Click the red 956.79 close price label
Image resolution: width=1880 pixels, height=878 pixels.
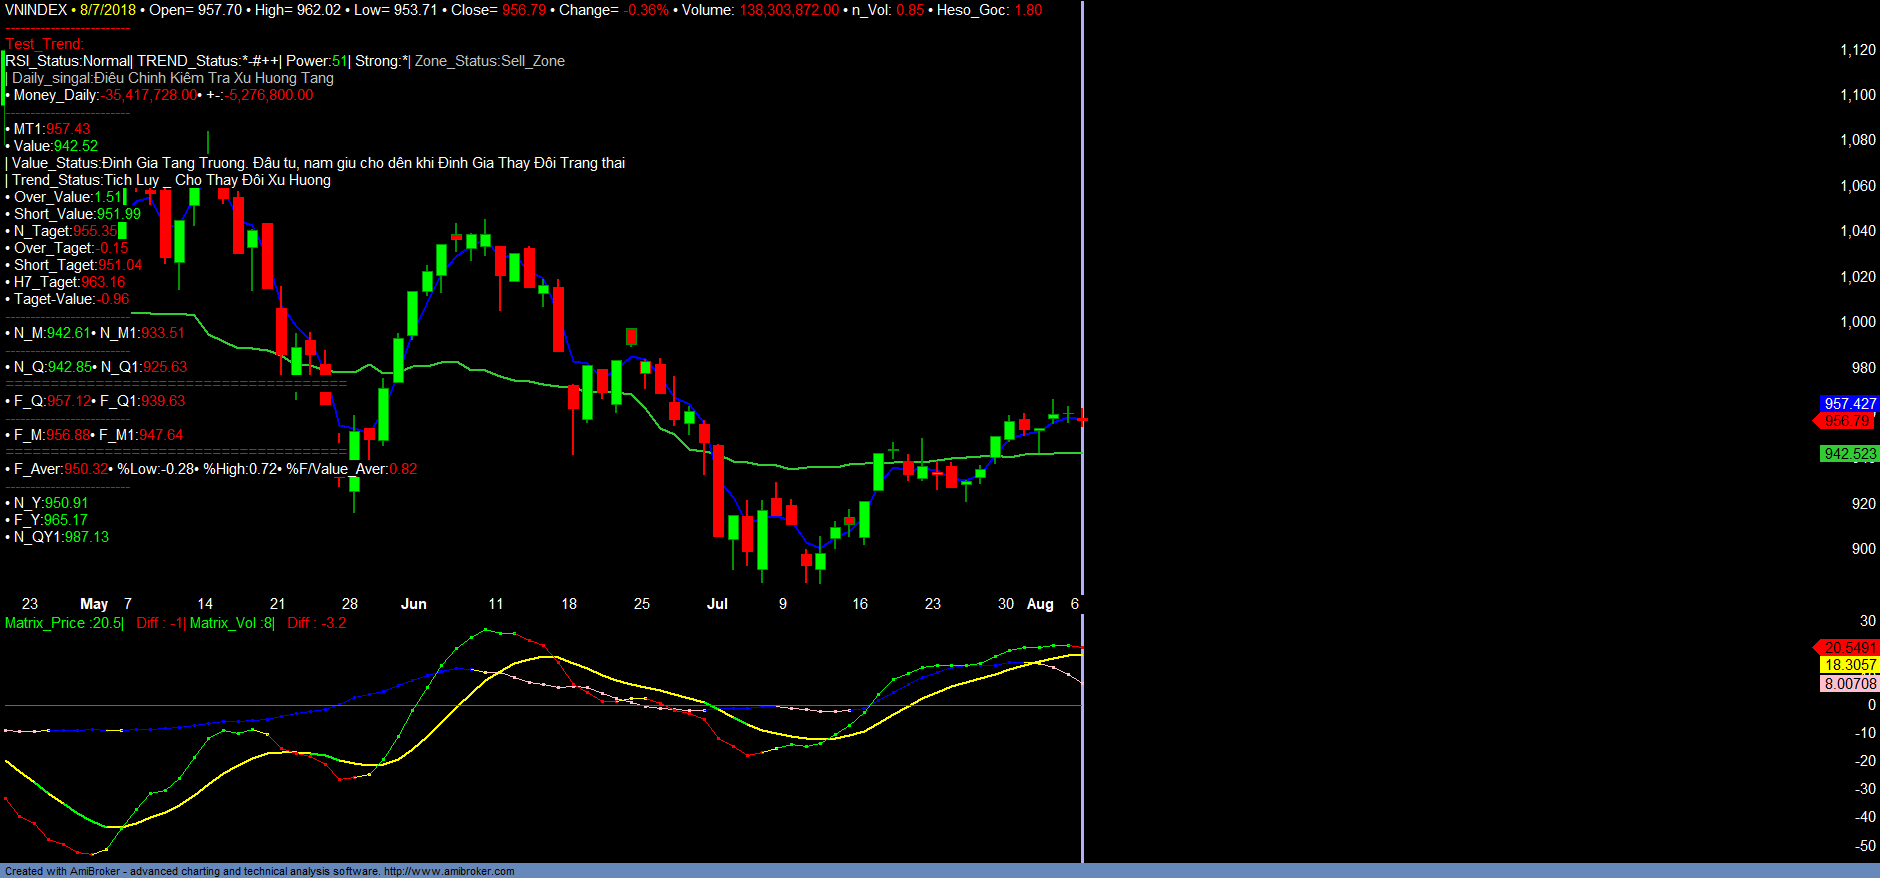pyautogui.click(x=1847, y=421)
